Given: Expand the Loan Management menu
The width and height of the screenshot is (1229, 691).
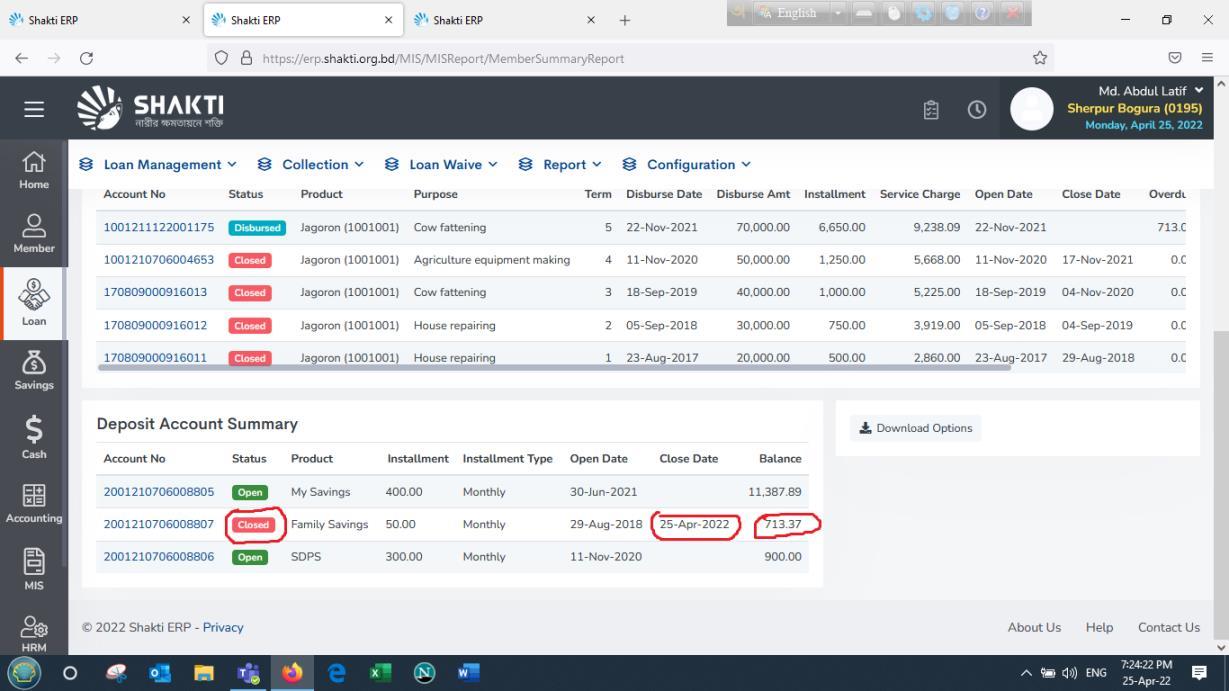Looking at the screenshot, I should click(158, 165).
